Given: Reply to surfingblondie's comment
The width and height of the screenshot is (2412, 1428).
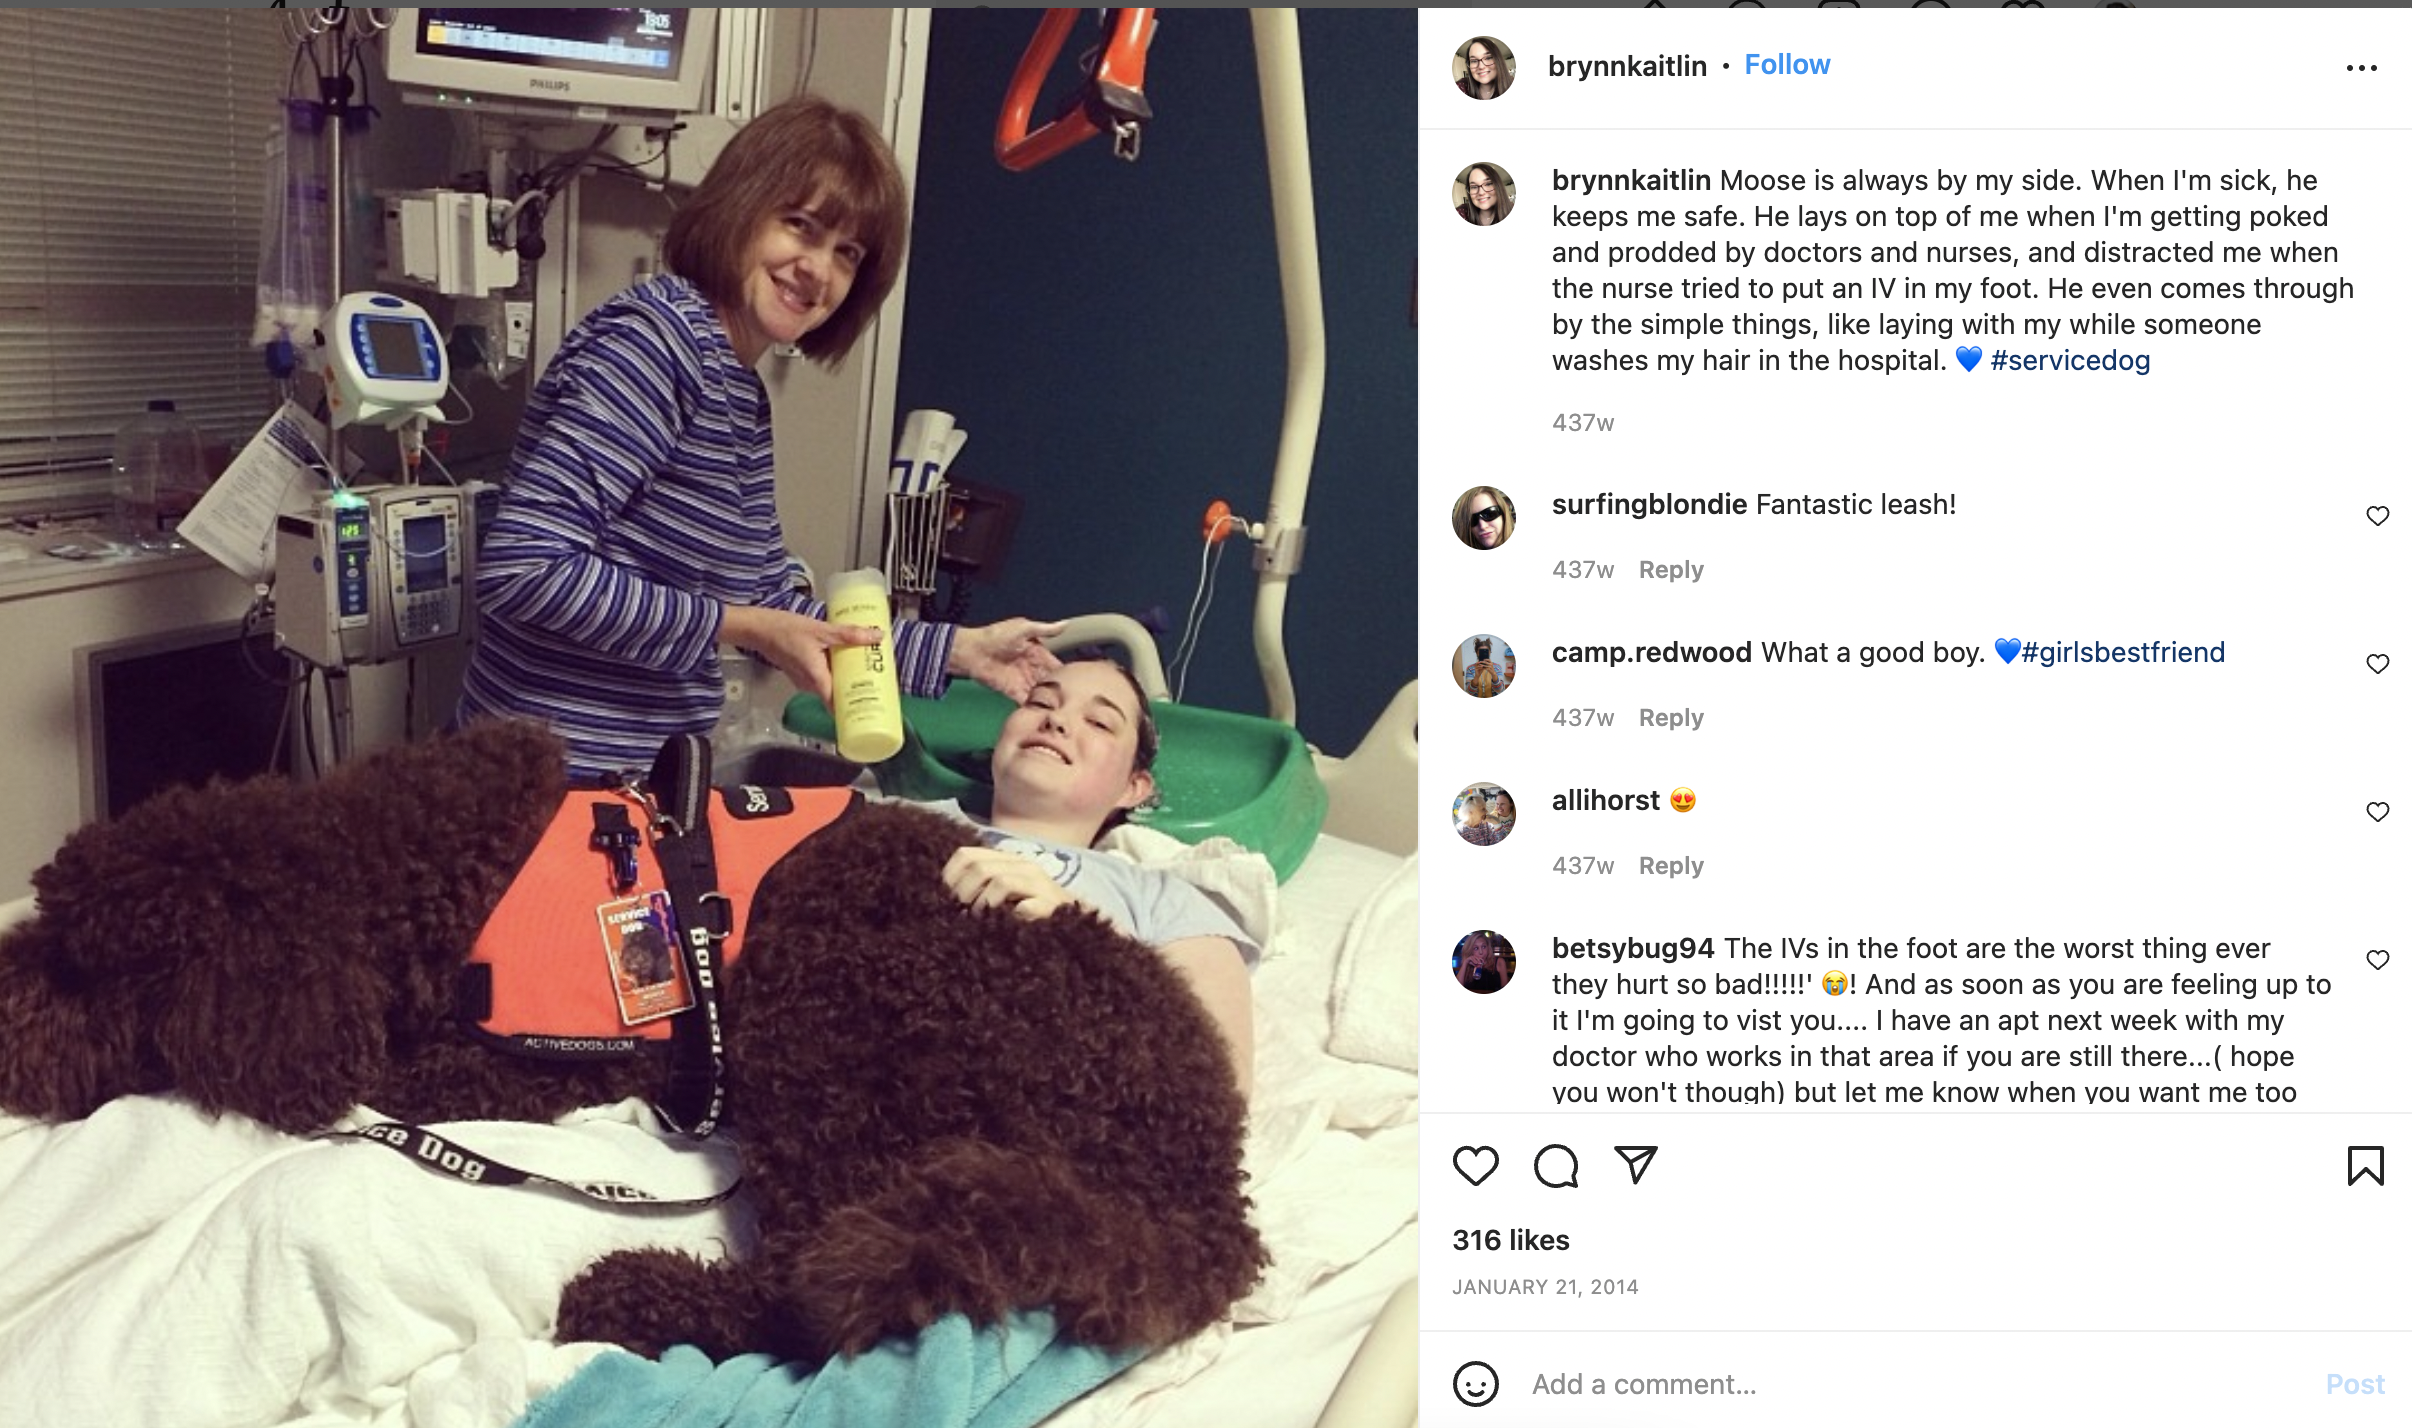Looking at the screenshot, I should point(1671,570).
